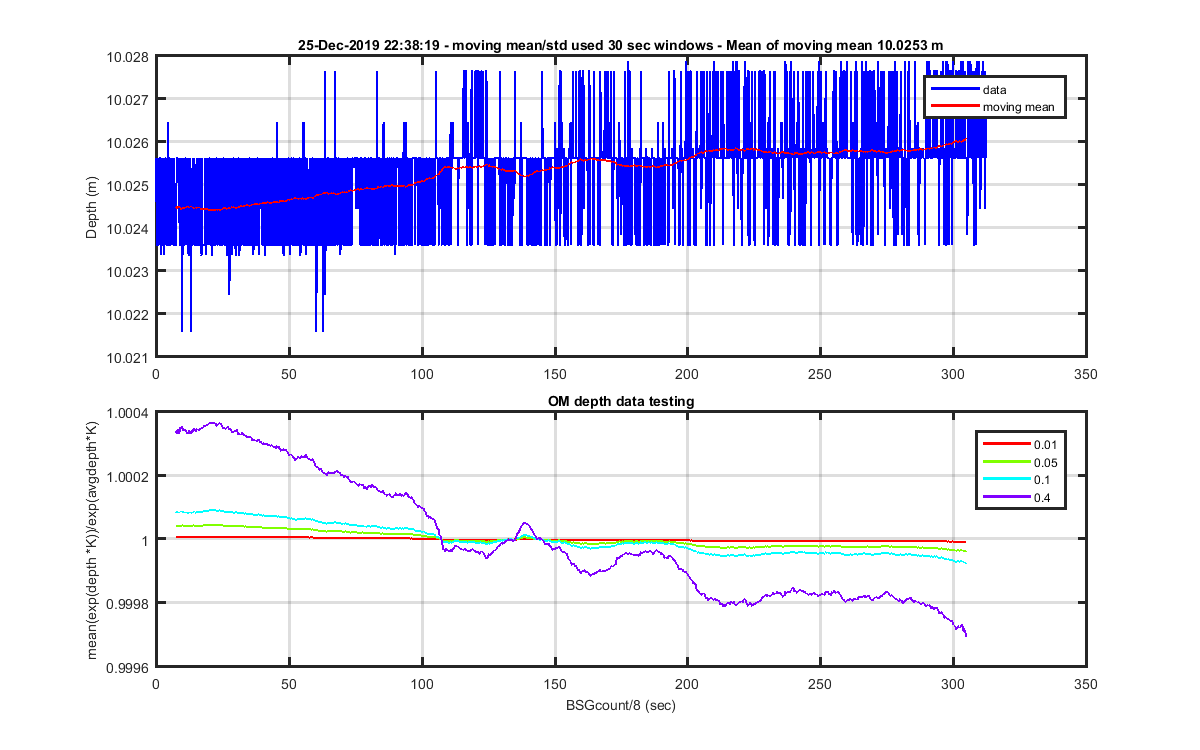The width and height of the screenshot is (1200, 750).
Task: Select the 0.1 legend label
Action: point(1043,481)
